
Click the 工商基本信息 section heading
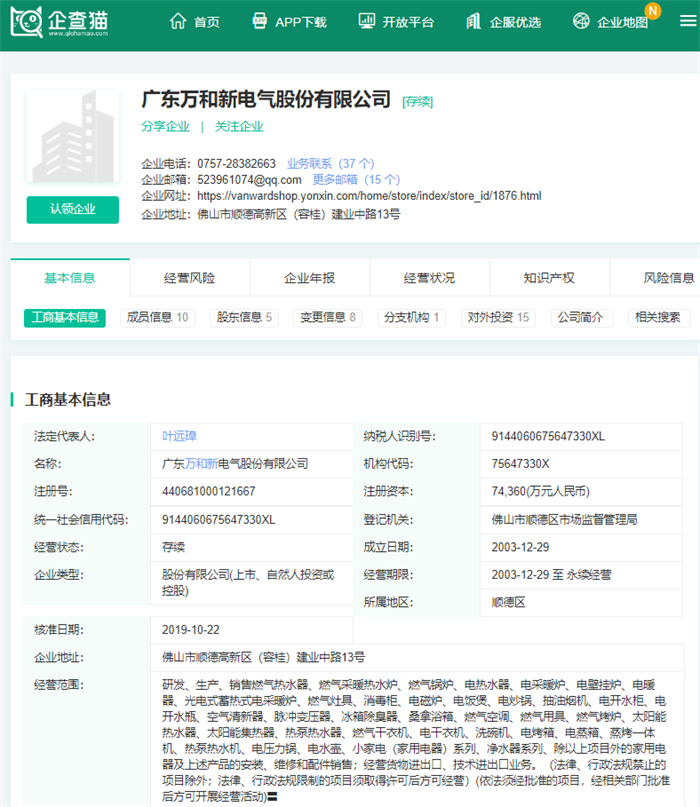[68, 400]
